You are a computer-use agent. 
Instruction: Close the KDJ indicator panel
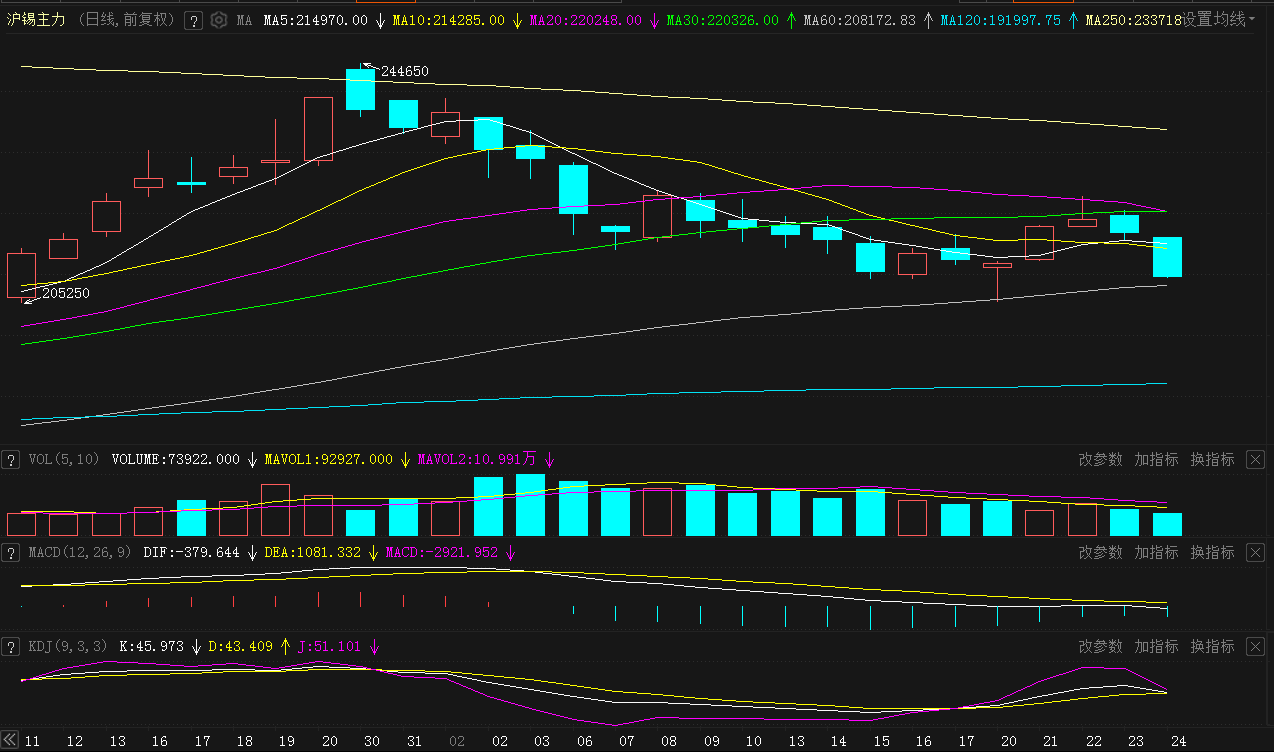1255,647
